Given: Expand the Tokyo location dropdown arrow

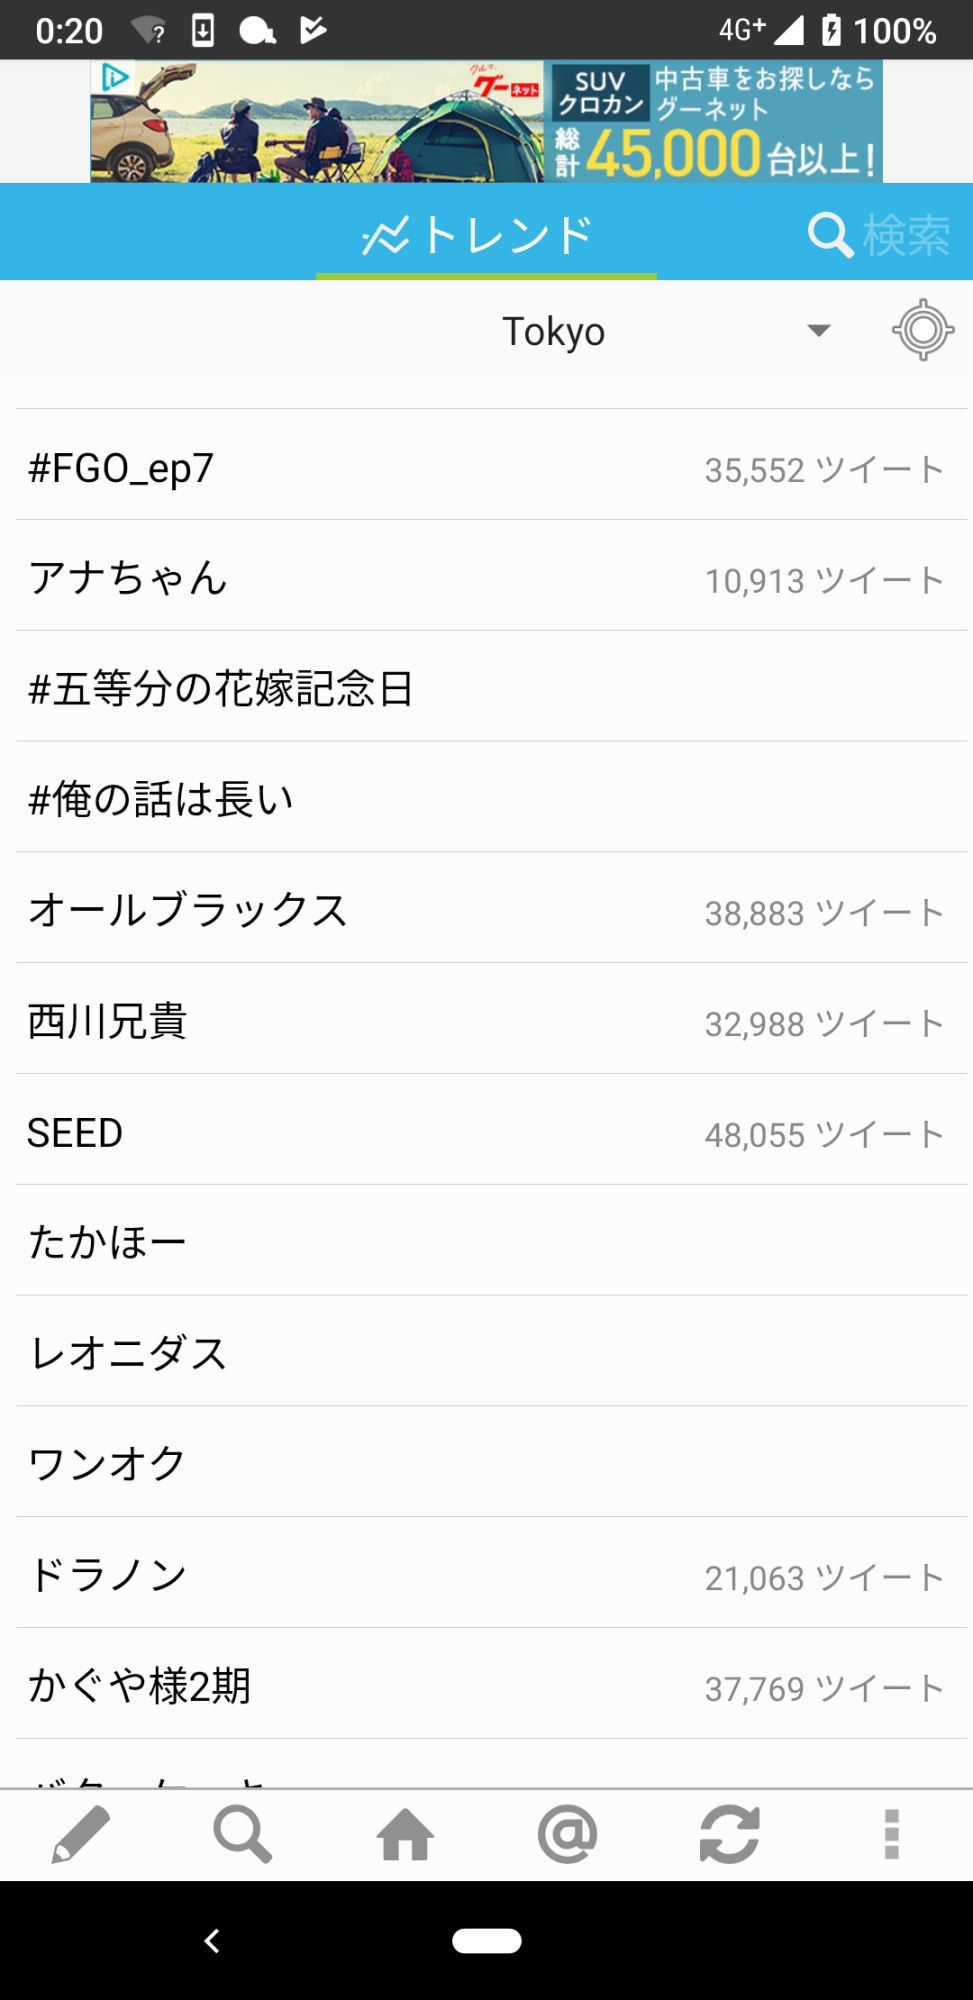Looking at the screenshot, I should pyautogui.click(x=819, y=331).
